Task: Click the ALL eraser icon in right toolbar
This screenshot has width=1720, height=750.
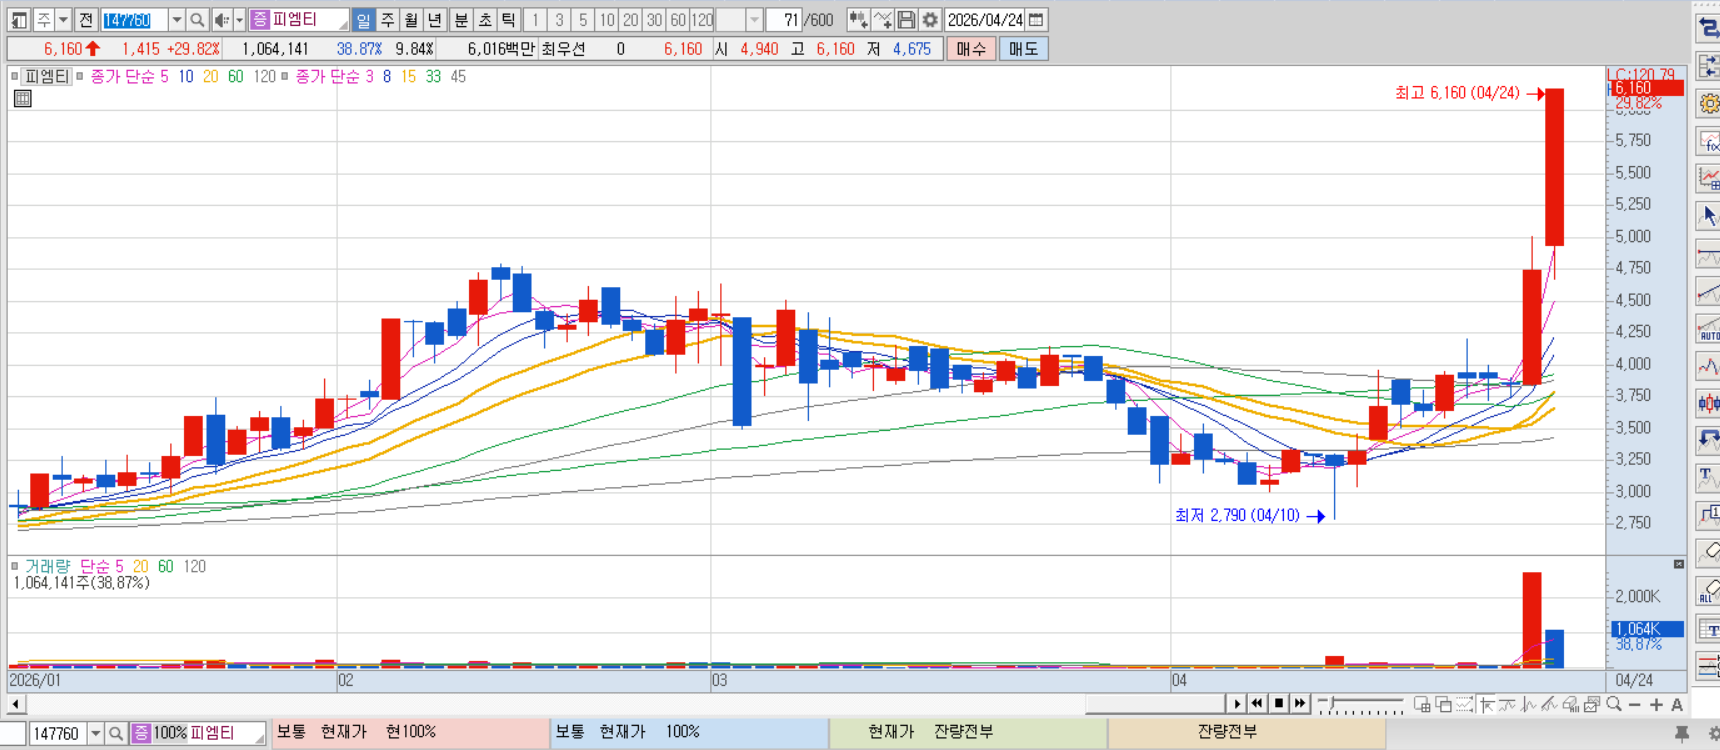Action: (1708, 591)
